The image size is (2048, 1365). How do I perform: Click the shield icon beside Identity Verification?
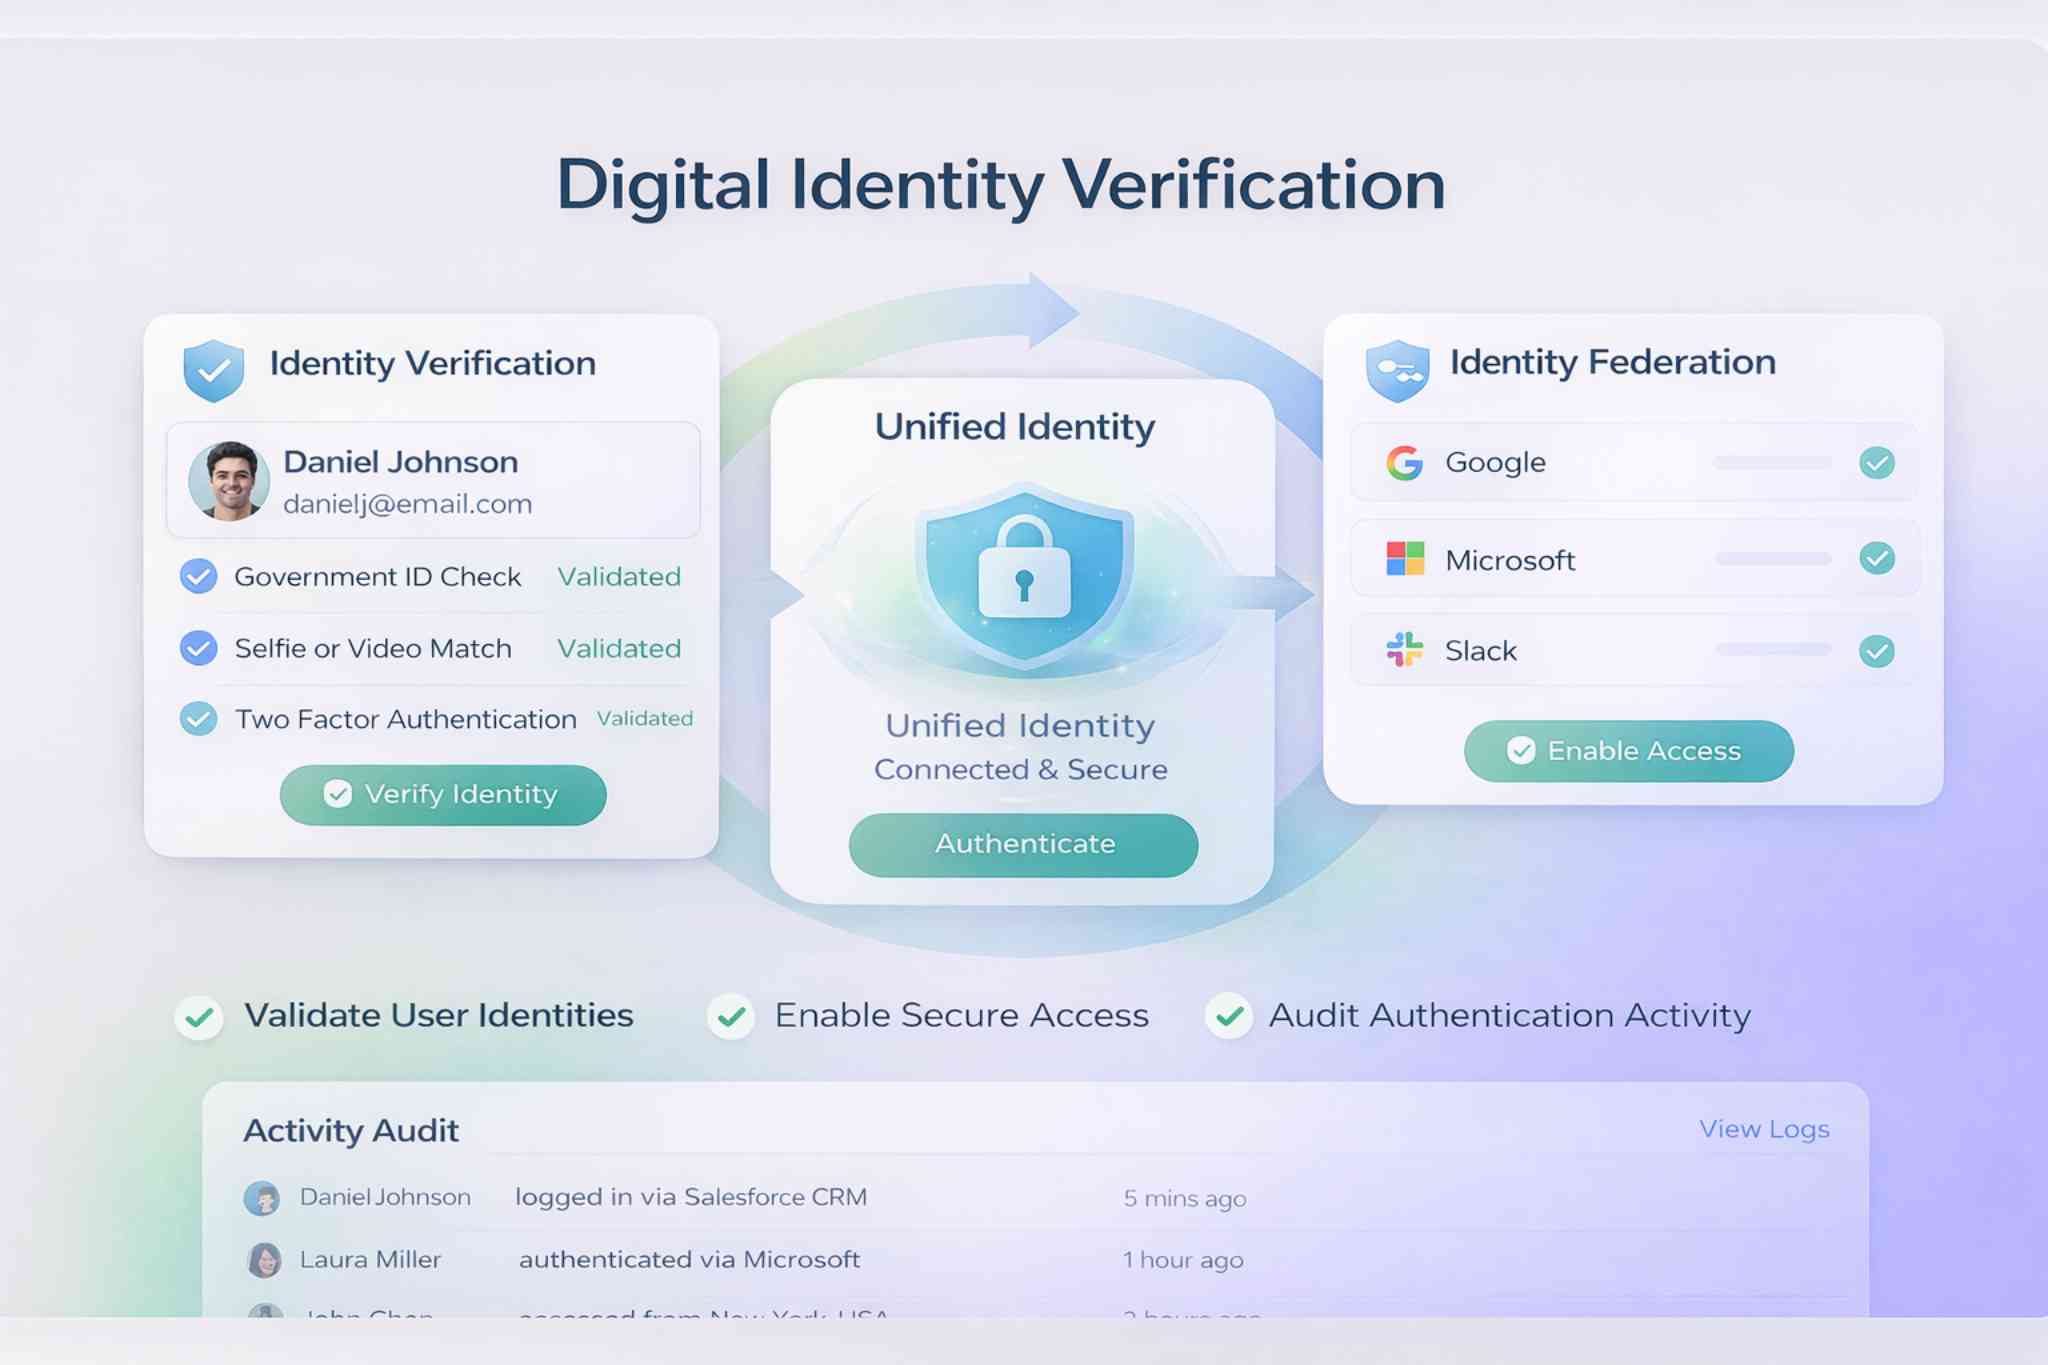click(x=213, y=367)
